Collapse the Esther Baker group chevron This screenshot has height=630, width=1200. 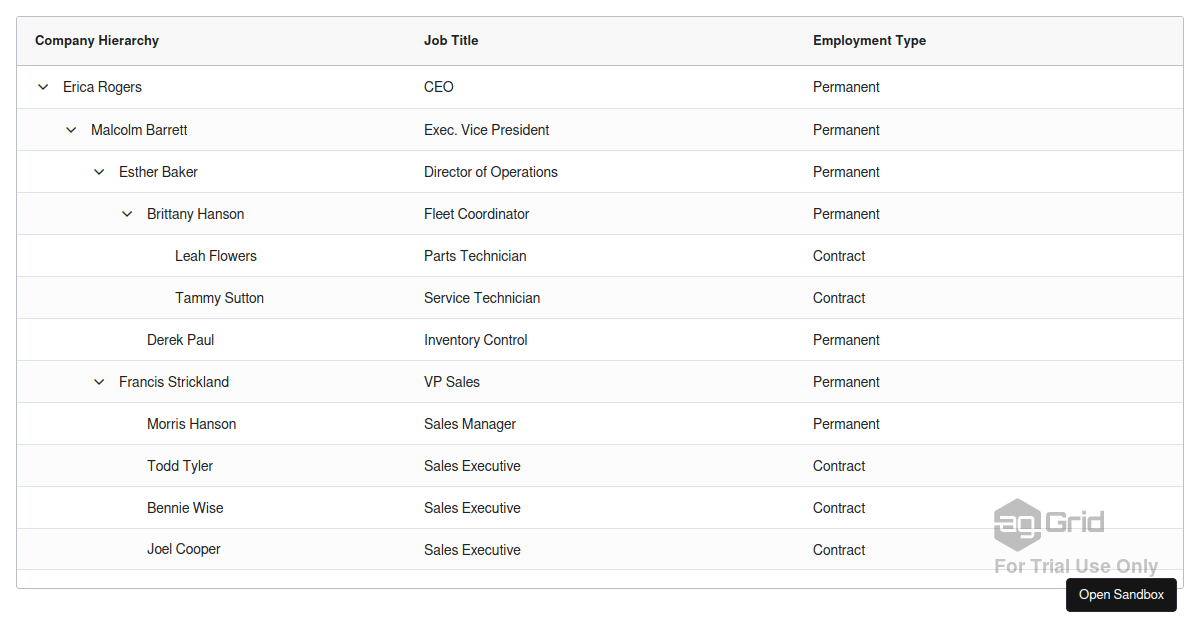tap(99, 172)
